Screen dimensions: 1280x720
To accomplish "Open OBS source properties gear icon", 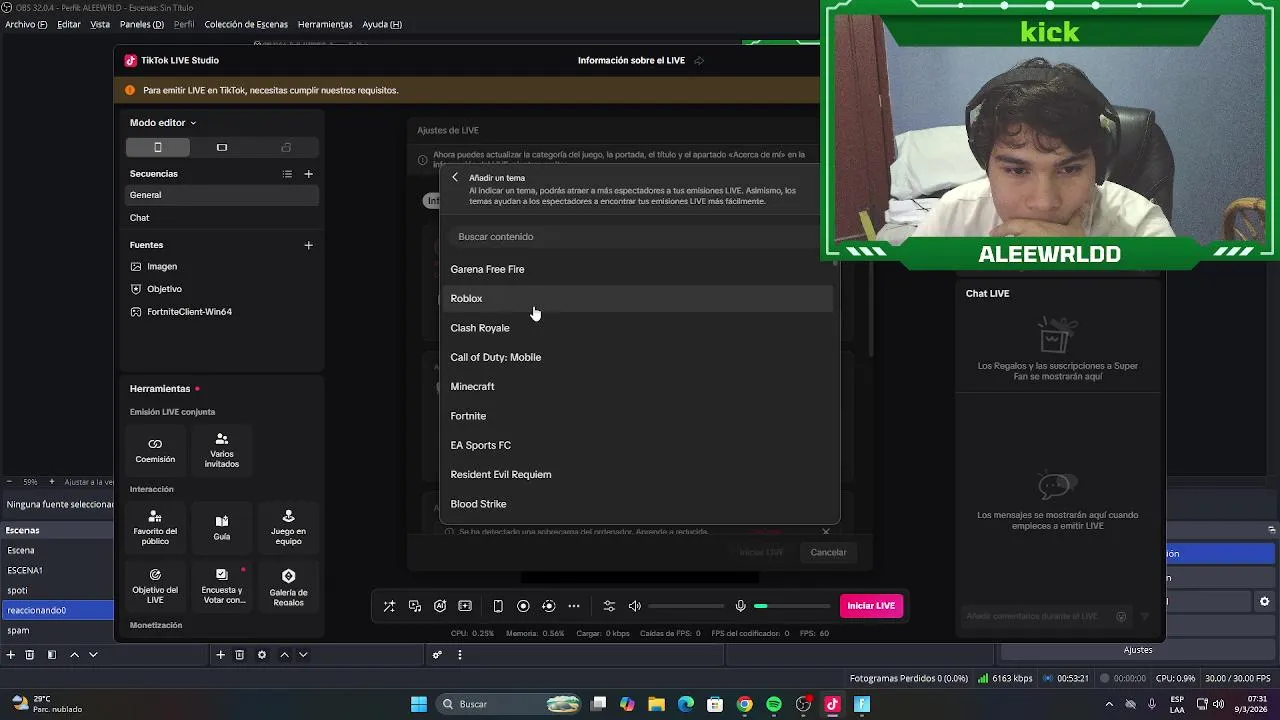I will coord(262,655).
